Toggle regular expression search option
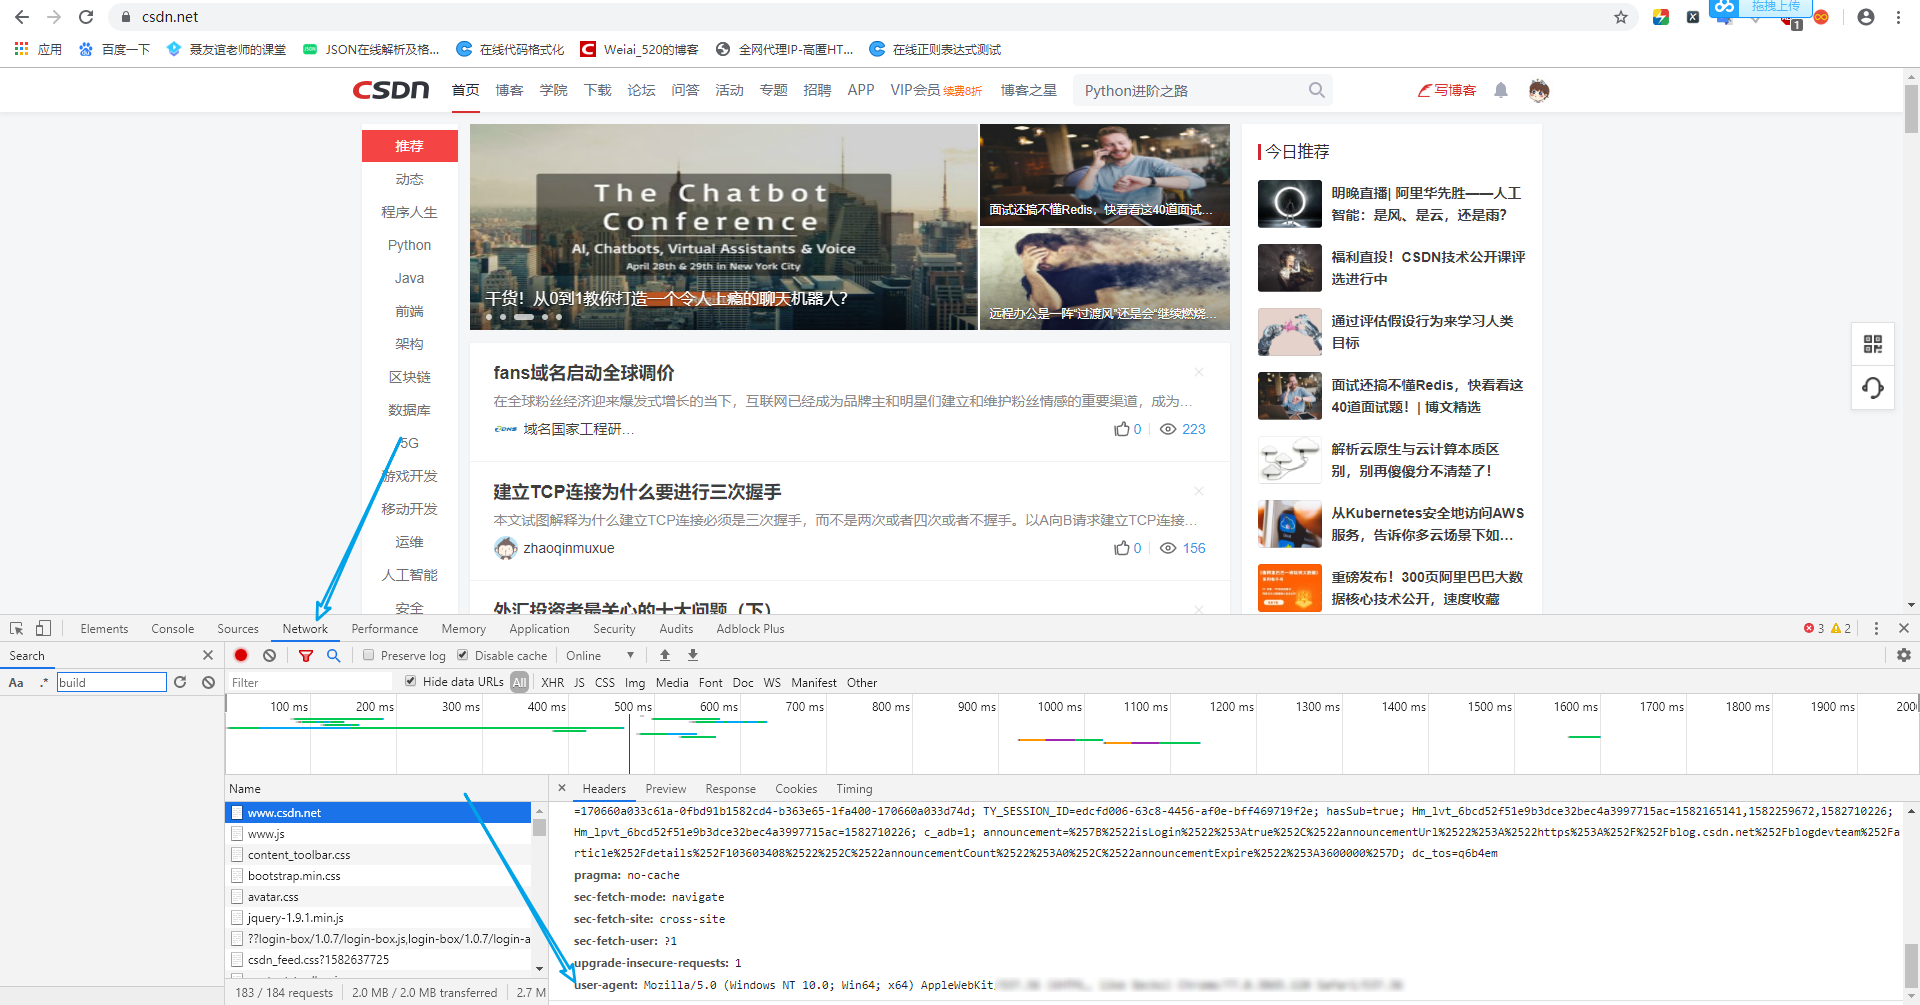Viewport: 1920px width, 1005px height. point(43,682)
